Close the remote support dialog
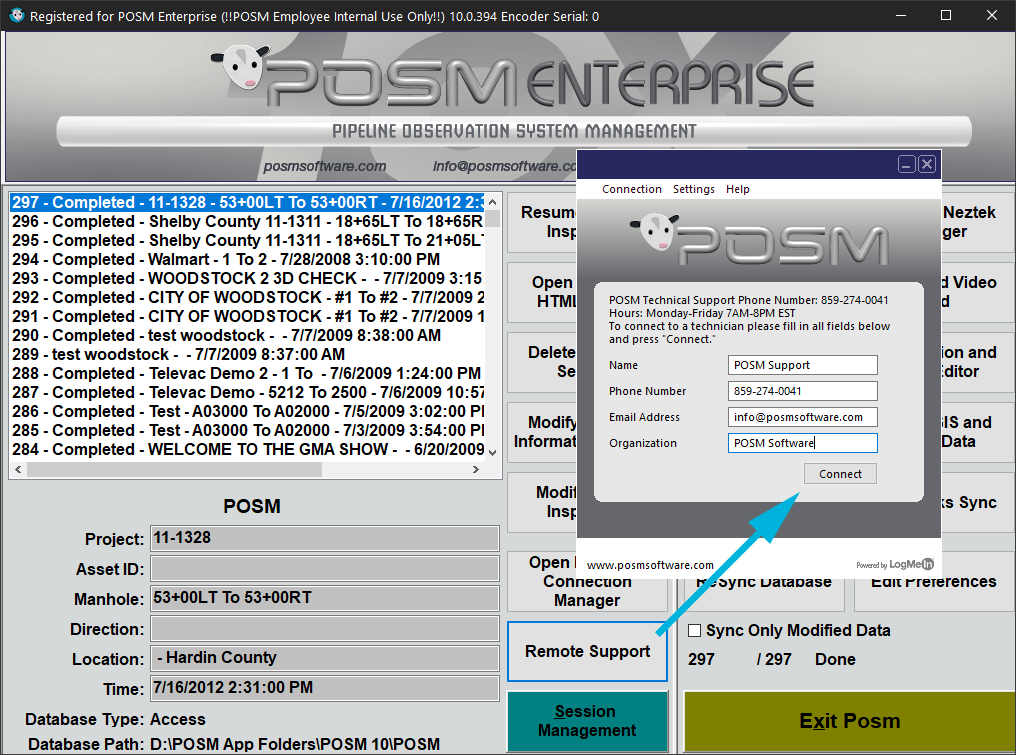This screenshot has width=1016, height=755. click(x=927, y=165)
